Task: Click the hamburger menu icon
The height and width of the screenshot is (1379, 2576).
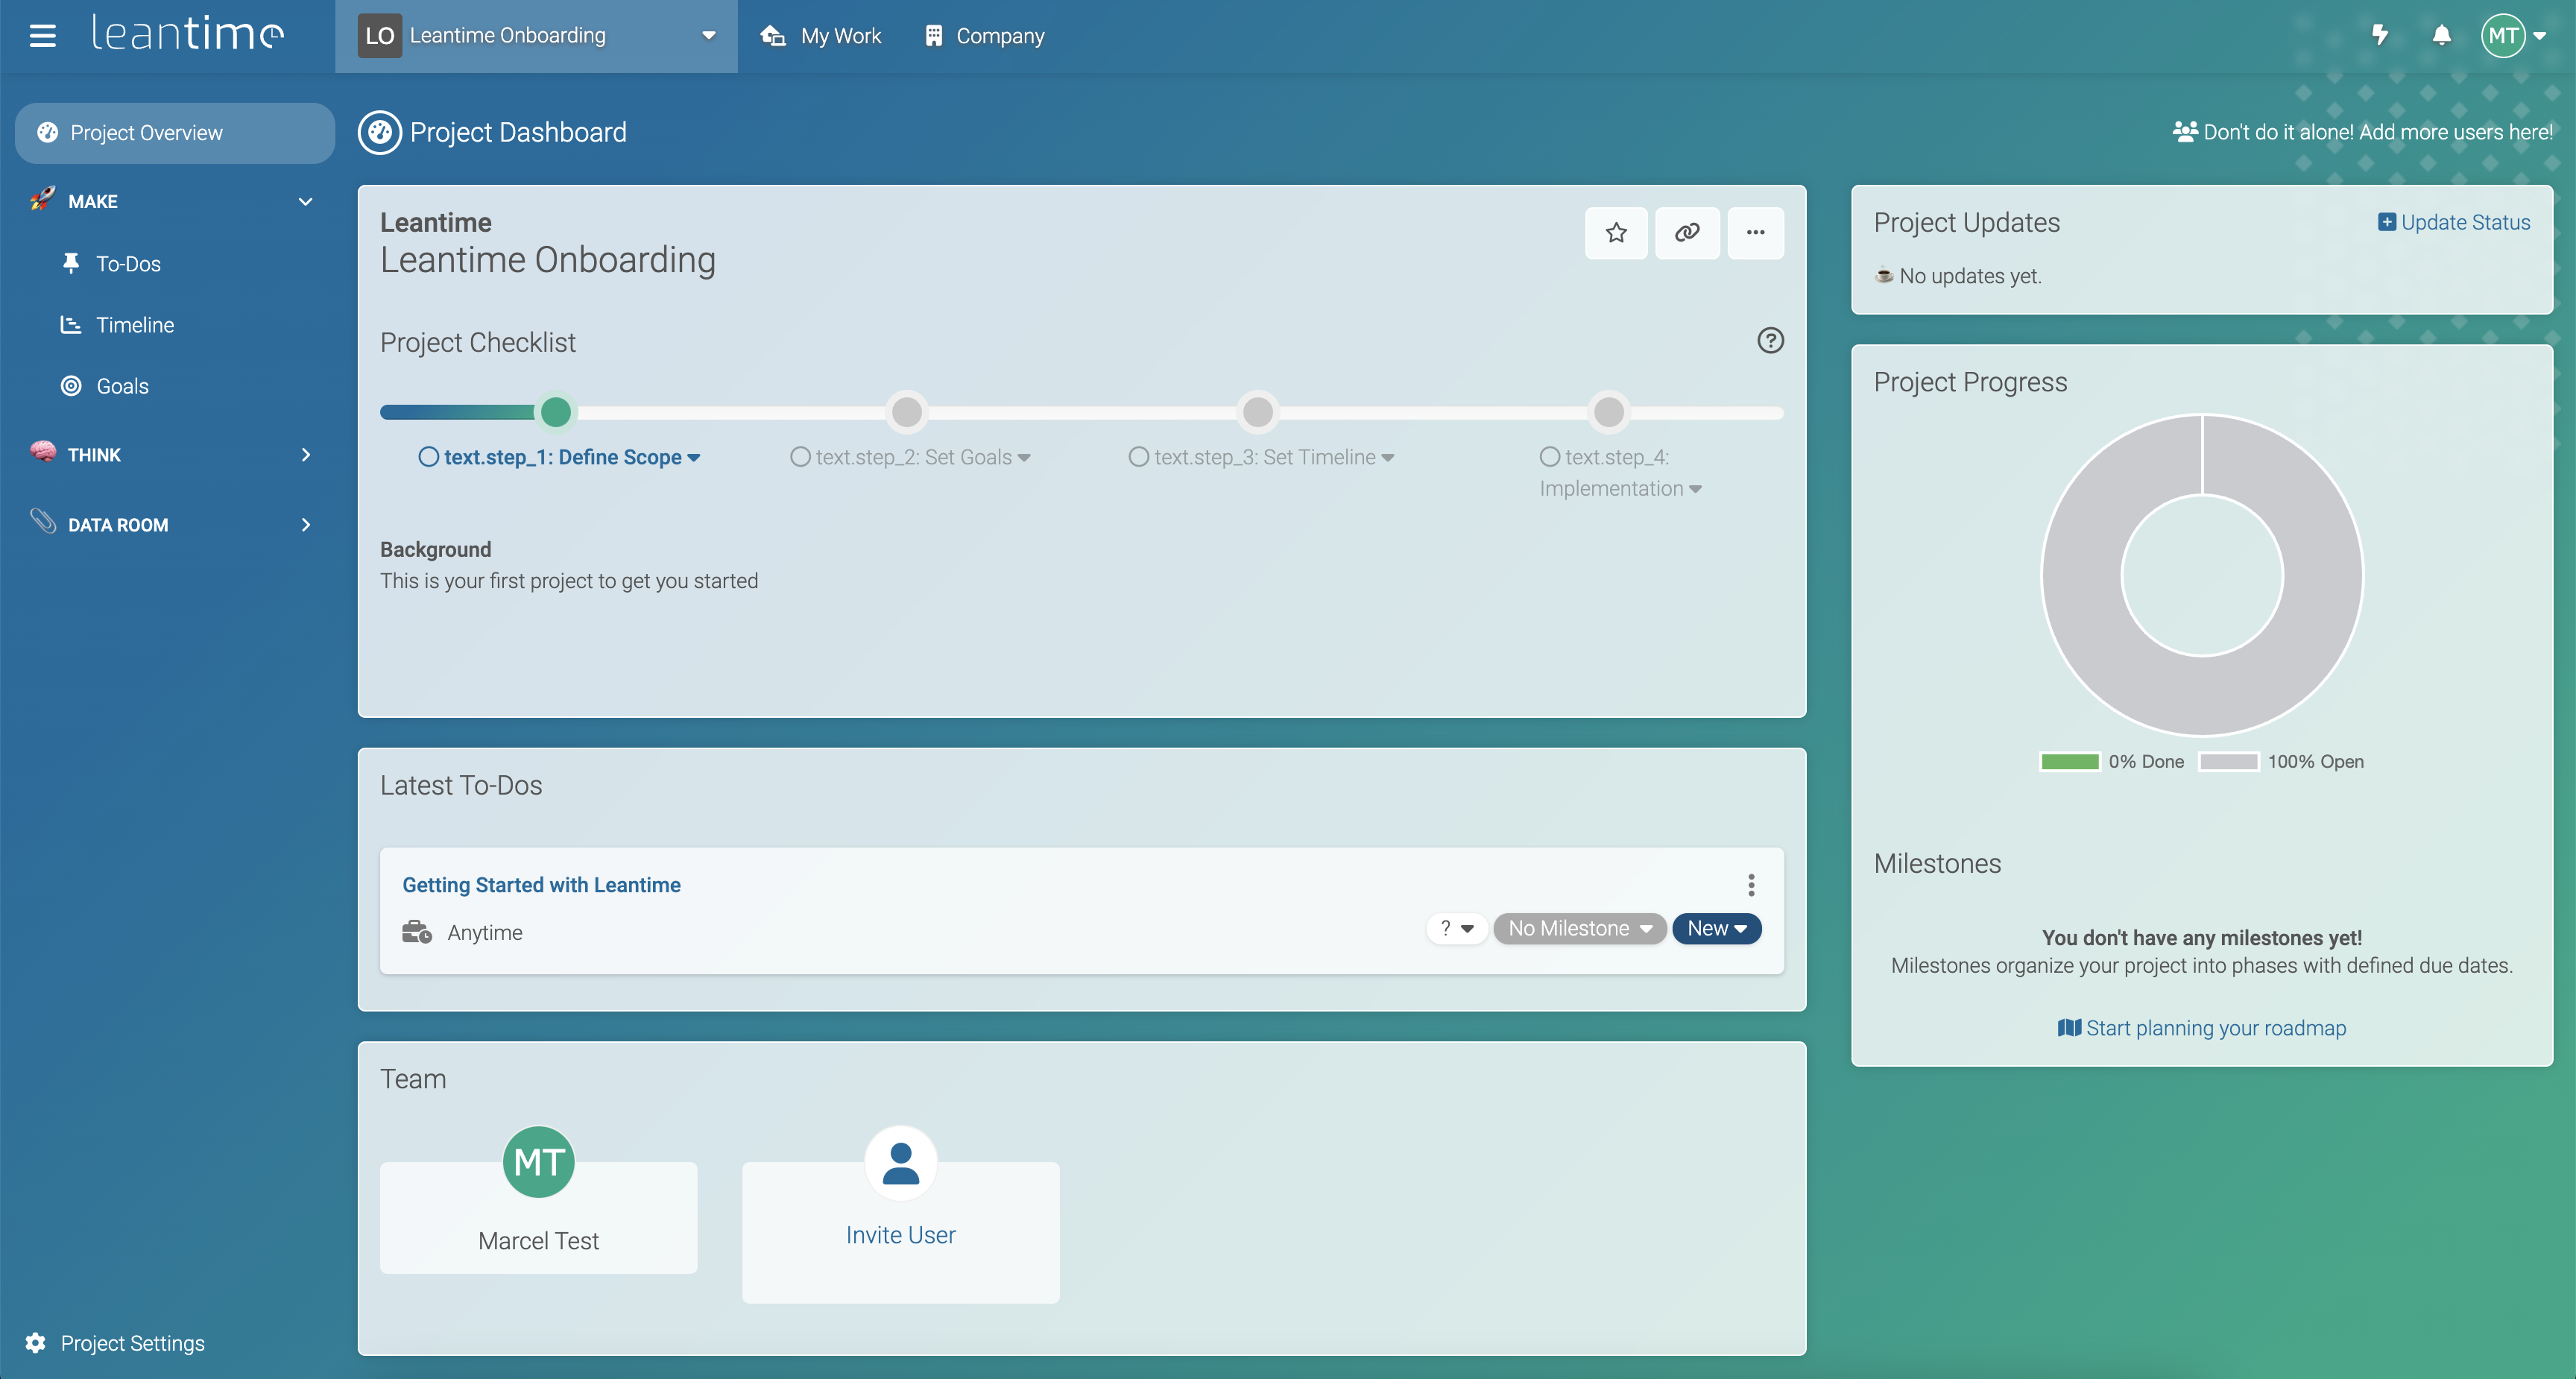Action: click(42, 36)
